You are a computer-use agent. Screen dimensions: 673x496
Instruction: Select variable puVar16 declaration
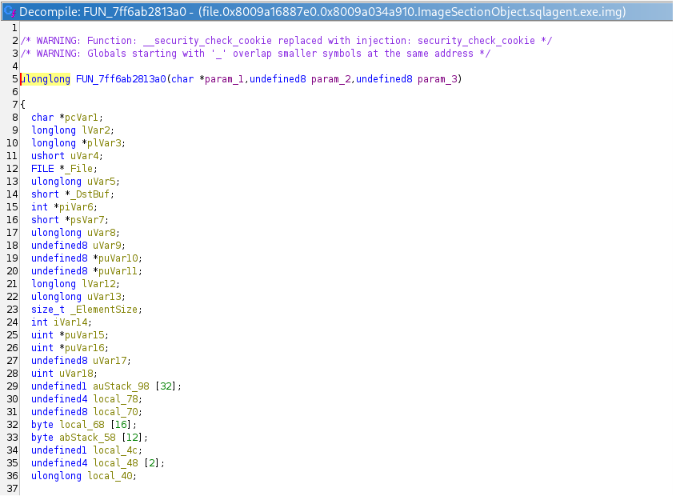click(85, 348)
